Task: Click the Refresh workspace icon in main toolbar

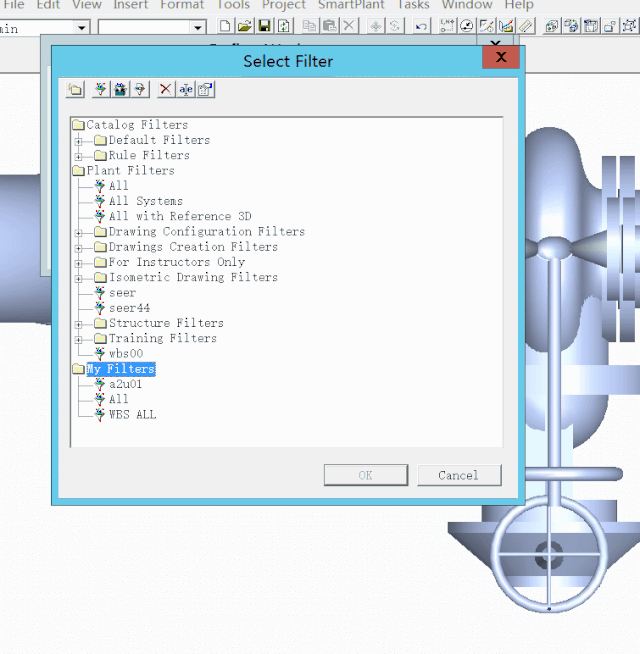Action: [284, 26]
